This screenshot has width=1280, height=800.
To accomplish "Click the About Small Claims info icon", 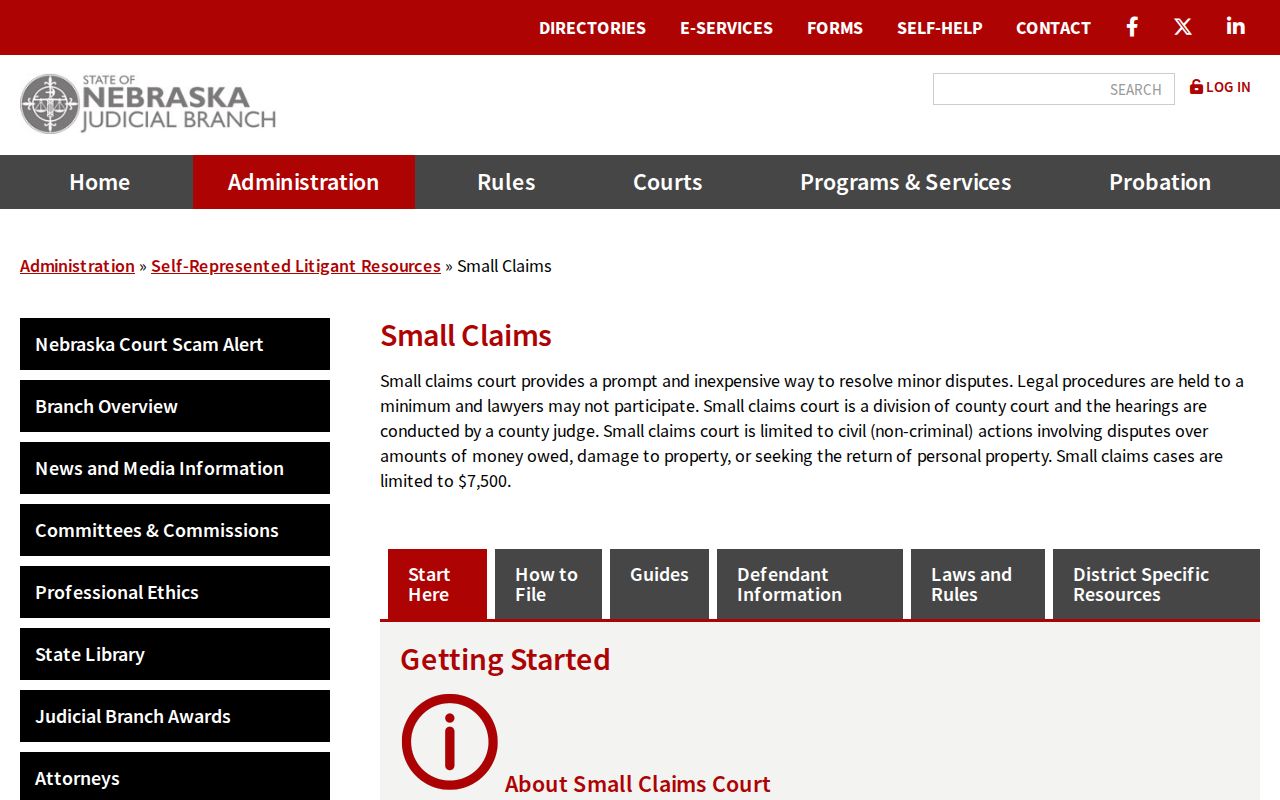I will 449,742.
